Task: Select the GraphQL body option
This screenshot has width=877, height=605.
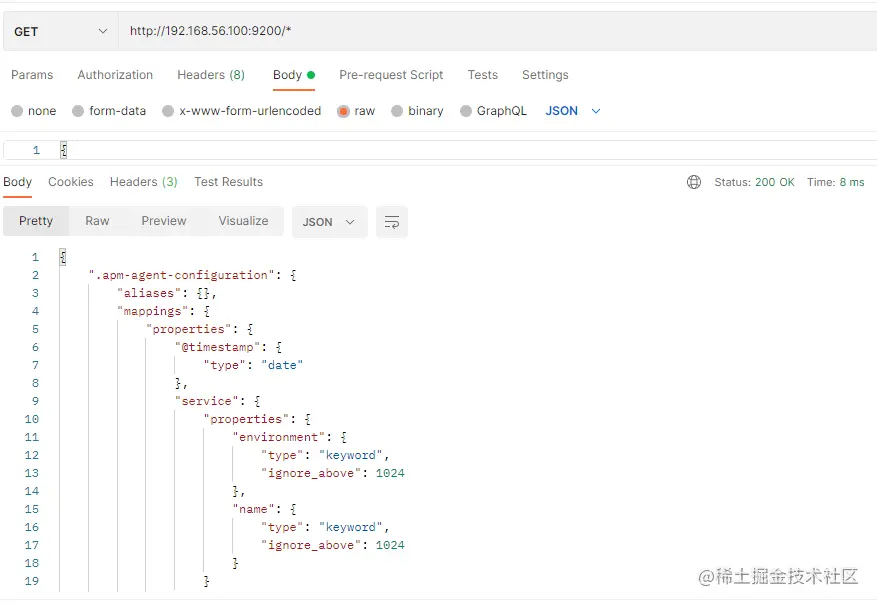Action: 493,111
